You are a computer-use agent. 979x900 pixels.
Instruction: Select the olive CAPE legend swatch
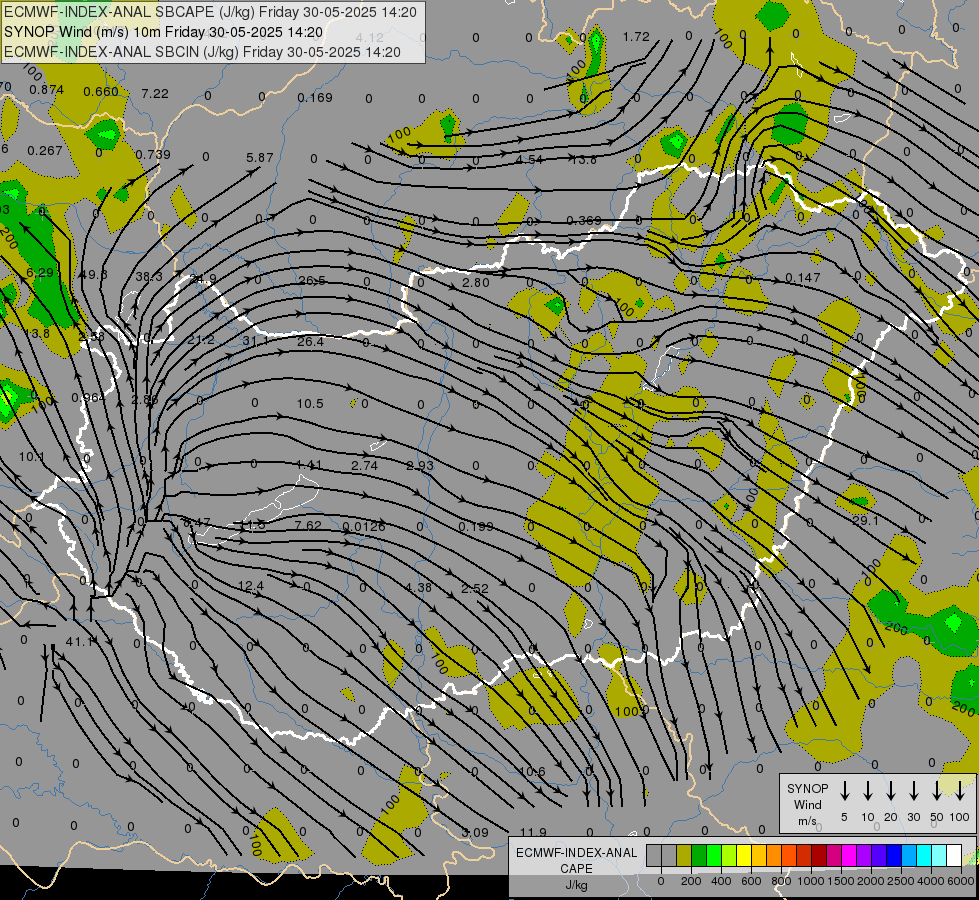684,855
